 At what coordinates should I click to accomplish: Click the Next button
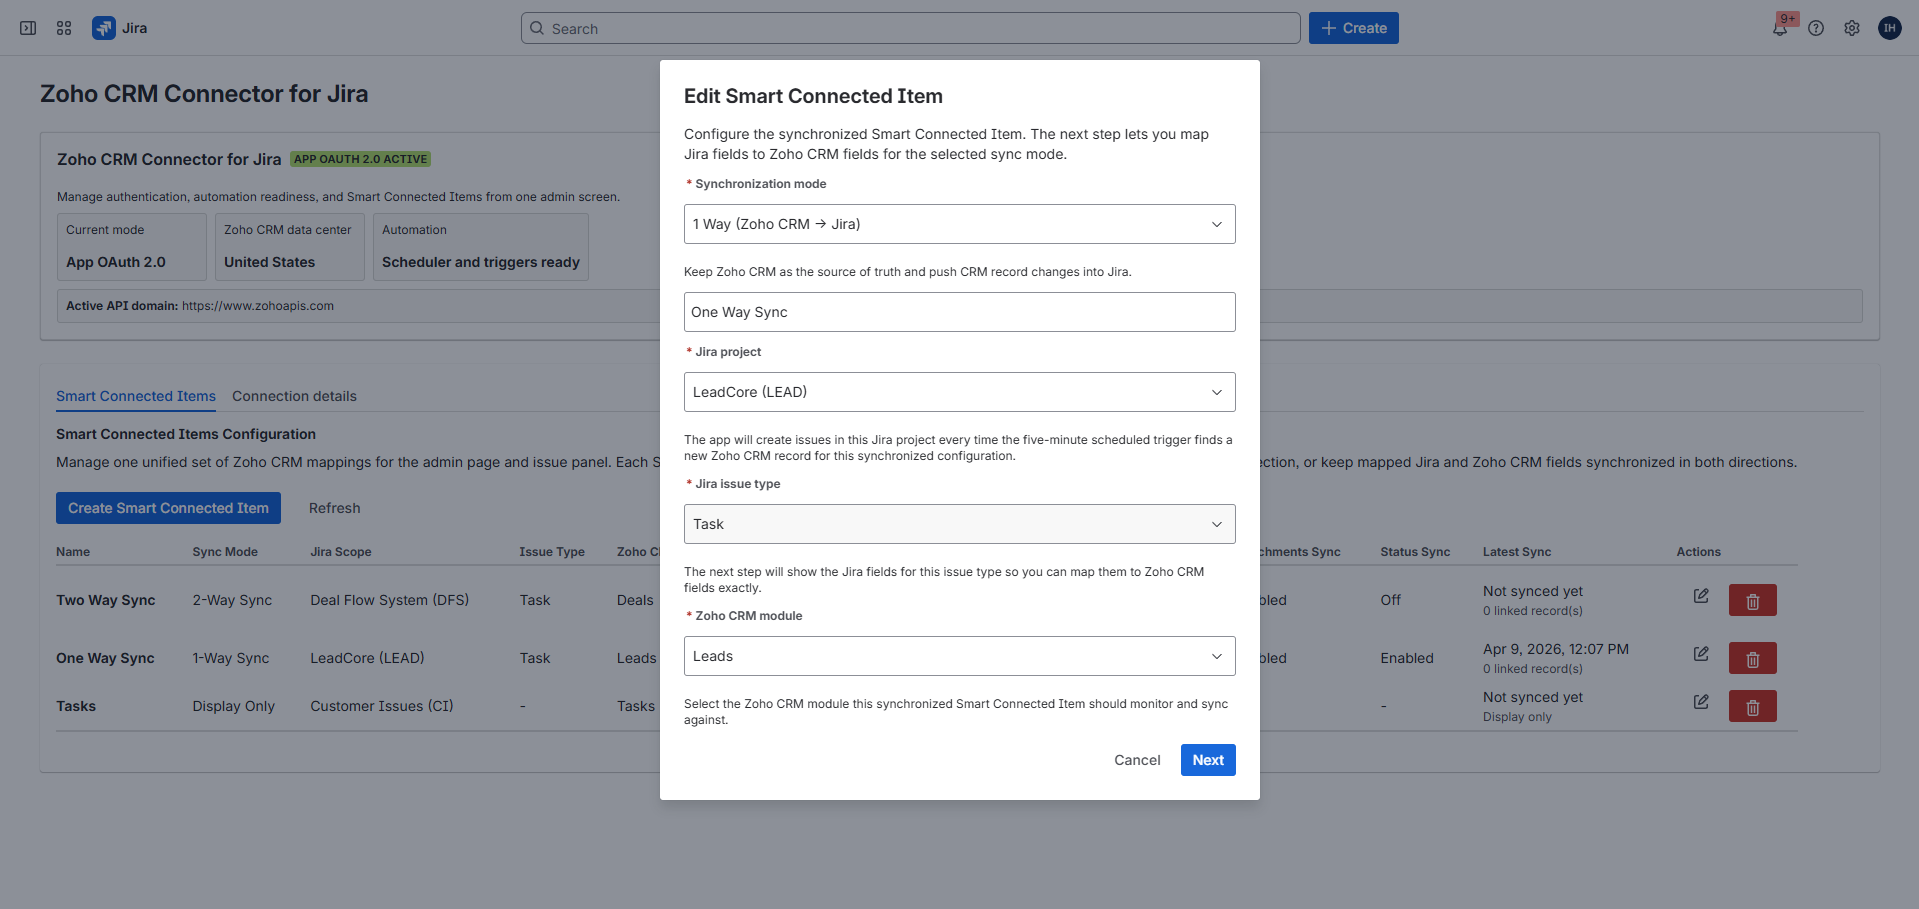pyautogui.click(x=1207, y=760)
